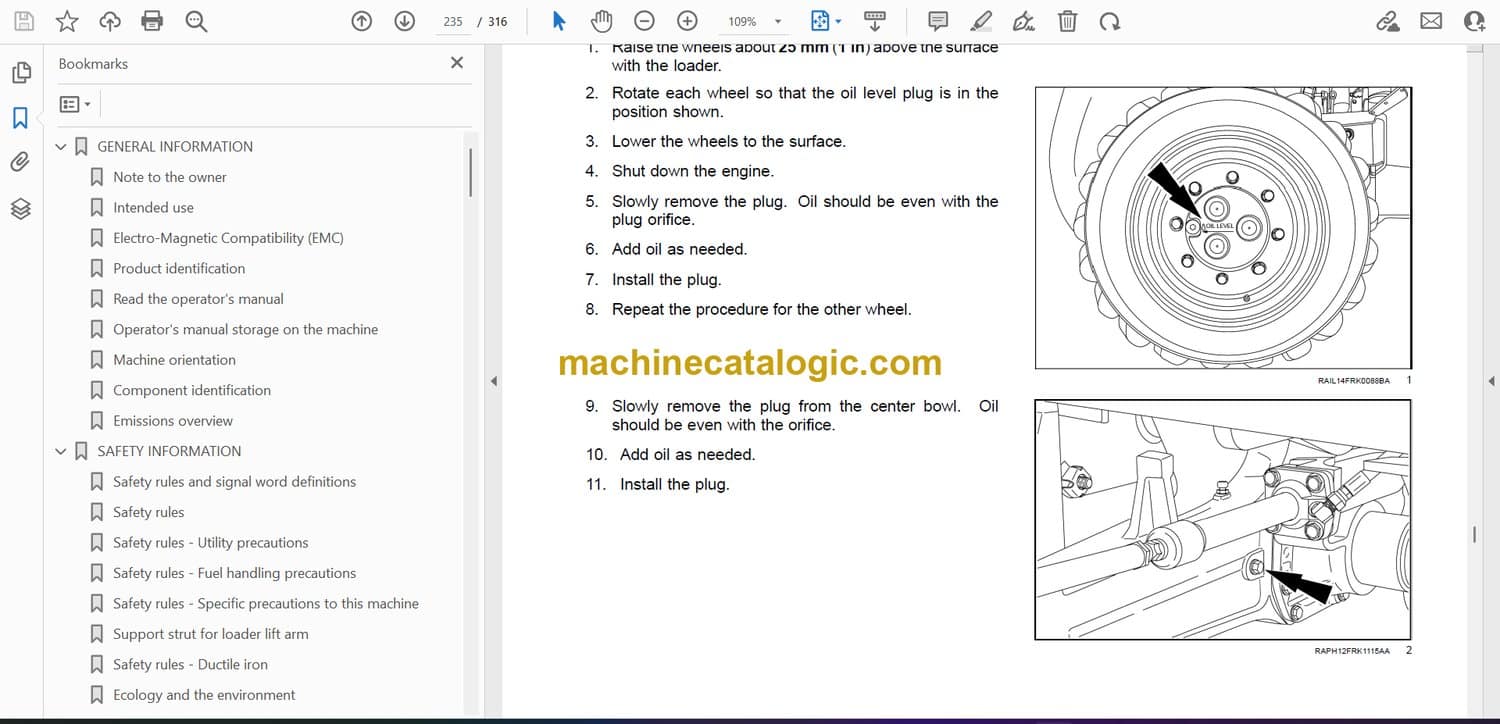1500x724 pixels.
Task: Activate the hand pan tool
Action: [x=601, y=21]
